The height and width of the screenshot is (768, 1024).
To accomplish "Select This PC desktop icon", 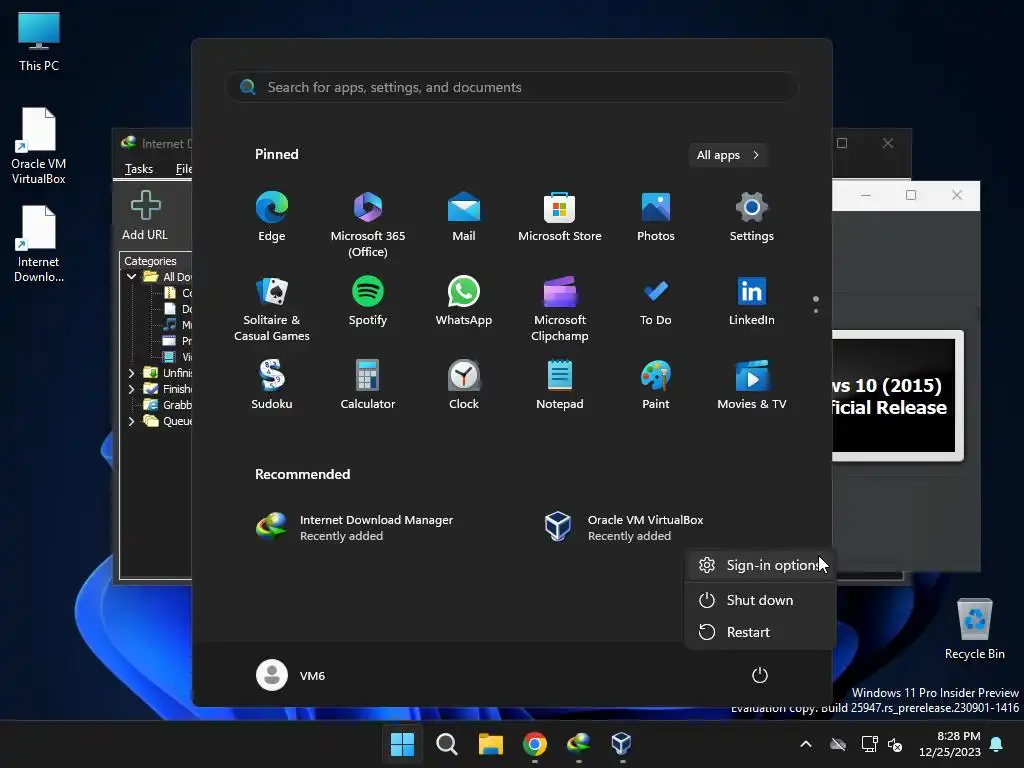I will tap(39, 41).
